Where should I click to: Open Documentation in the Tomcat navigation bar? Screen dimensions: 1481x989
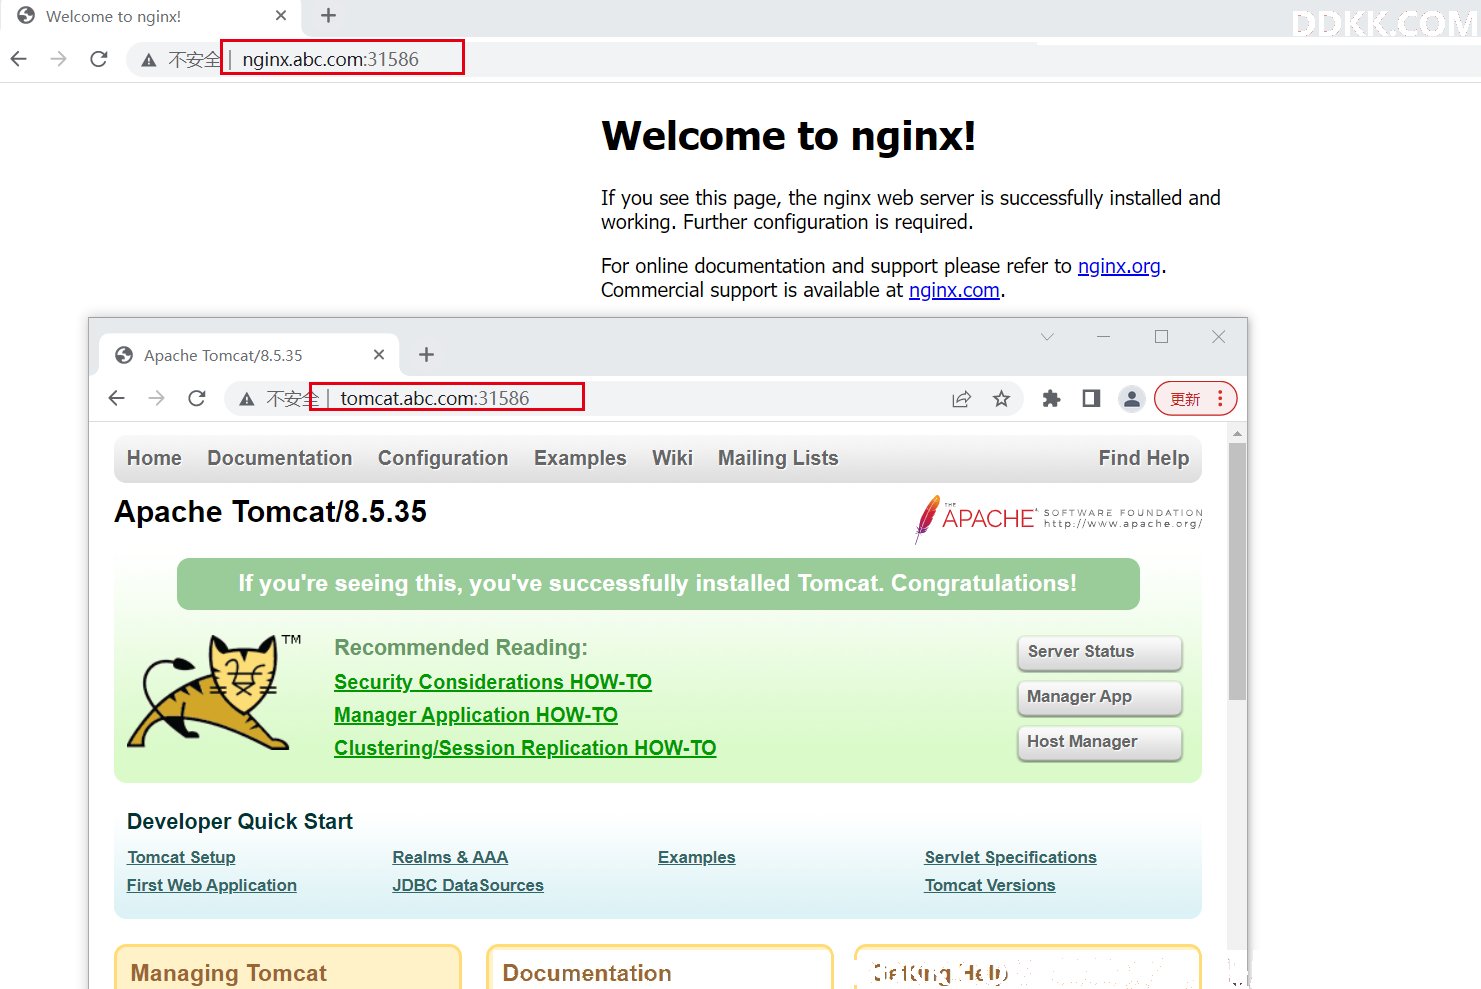click(x=279, y=458)
